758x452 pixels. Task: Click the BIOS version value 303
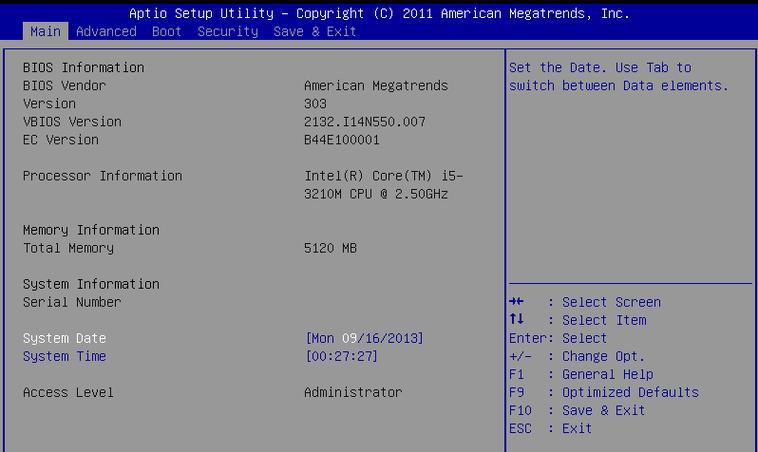pos(315,103)
